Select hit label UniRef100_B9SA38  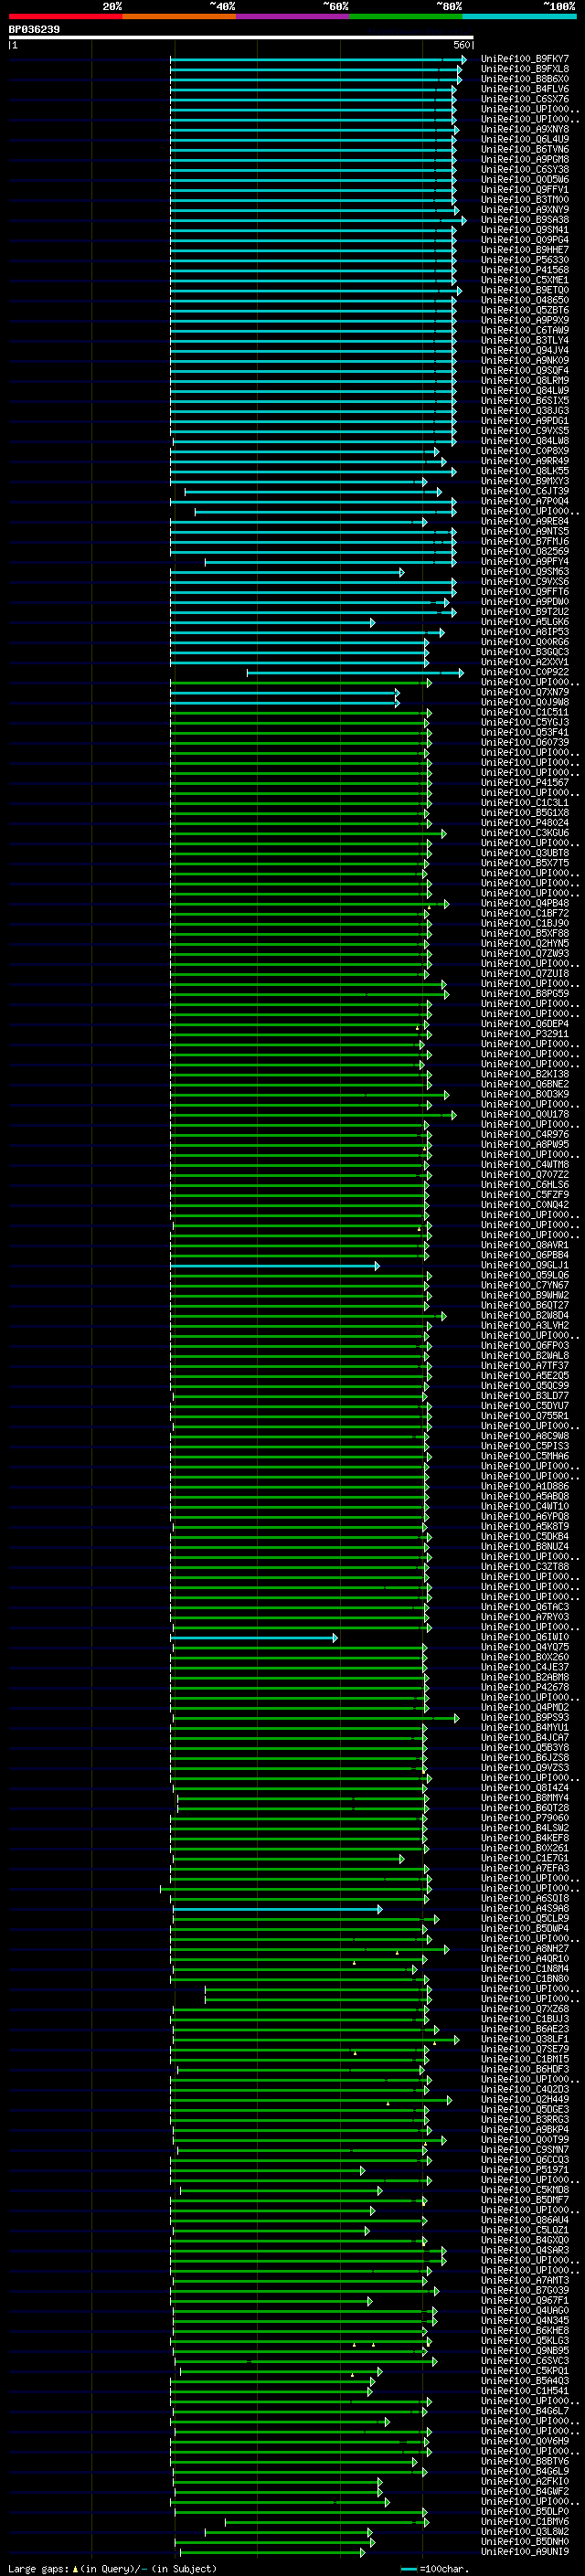pos(525,220)
